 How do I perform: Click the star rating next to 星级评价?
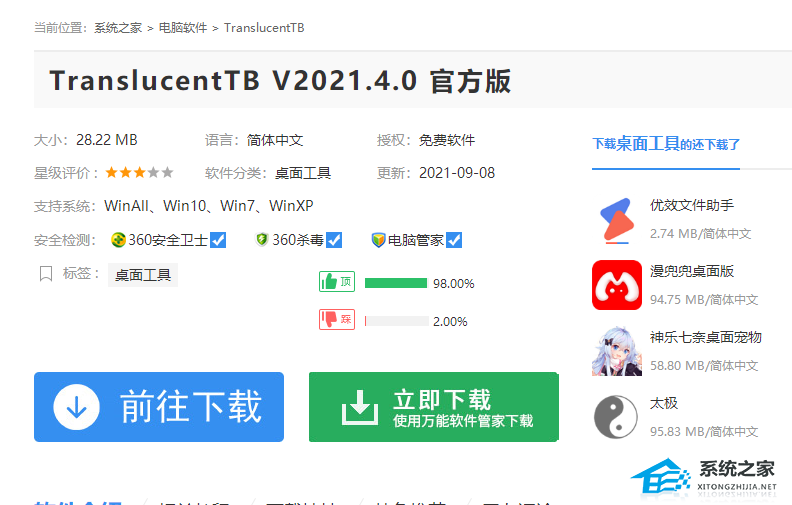pos(139,172)
